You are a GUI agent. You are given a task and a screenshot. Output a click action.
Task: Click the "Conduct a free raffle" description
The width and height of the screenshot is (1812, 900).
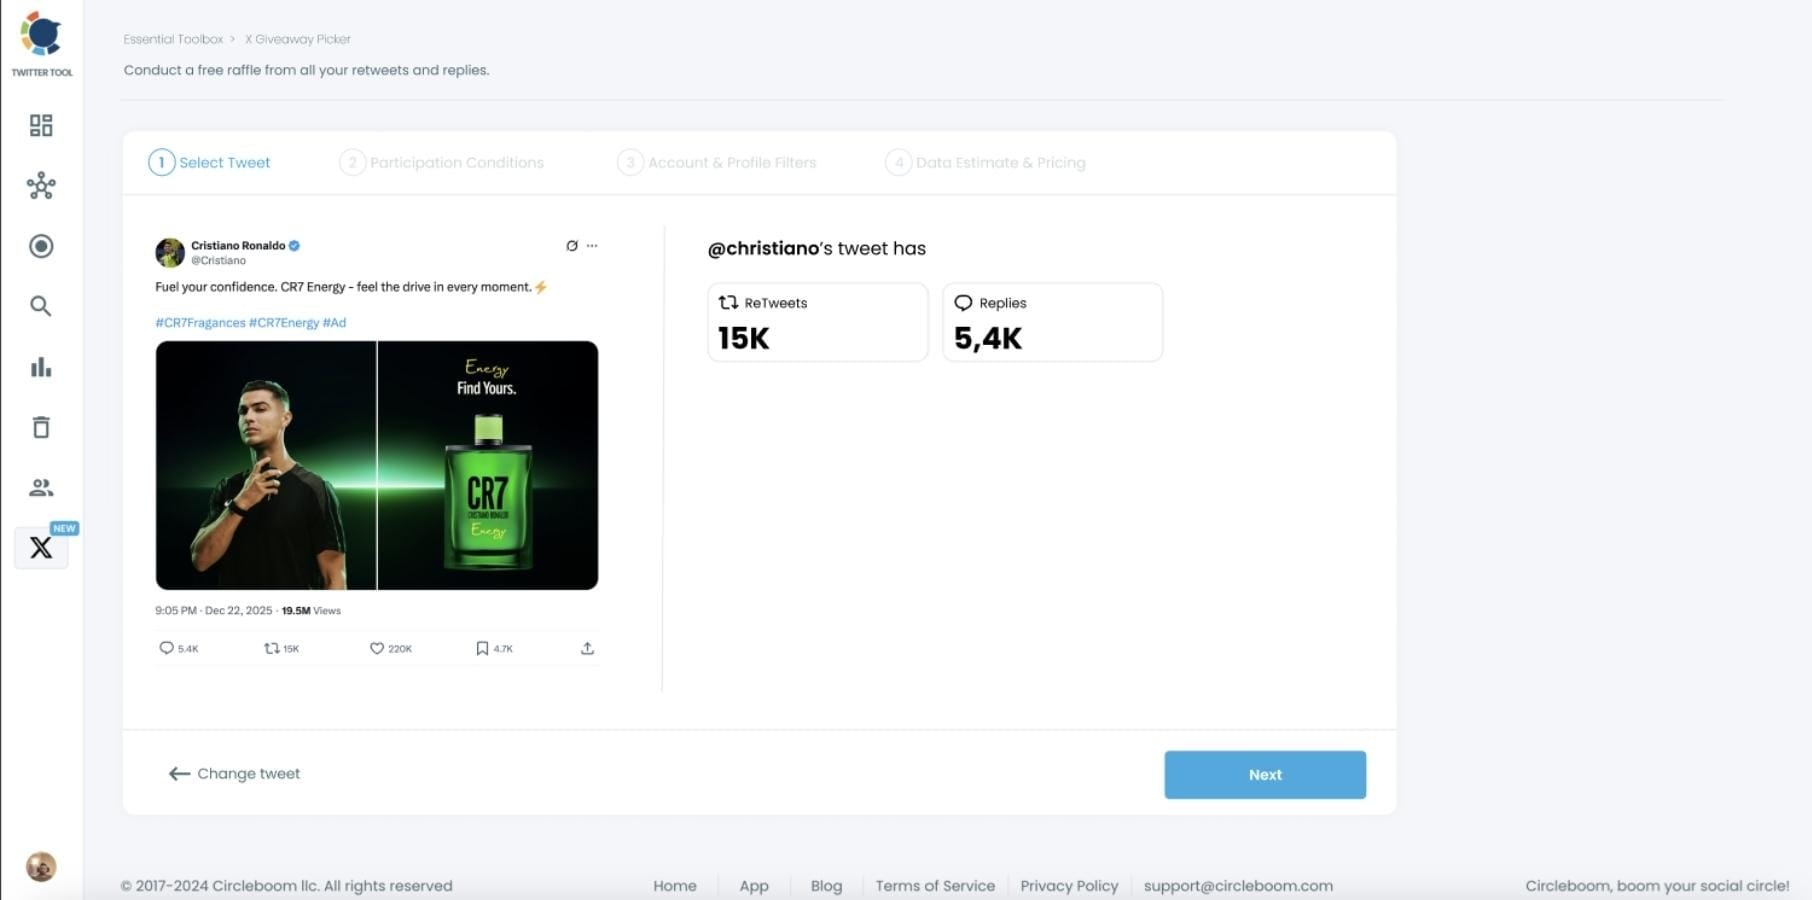(x=306, y=70)
